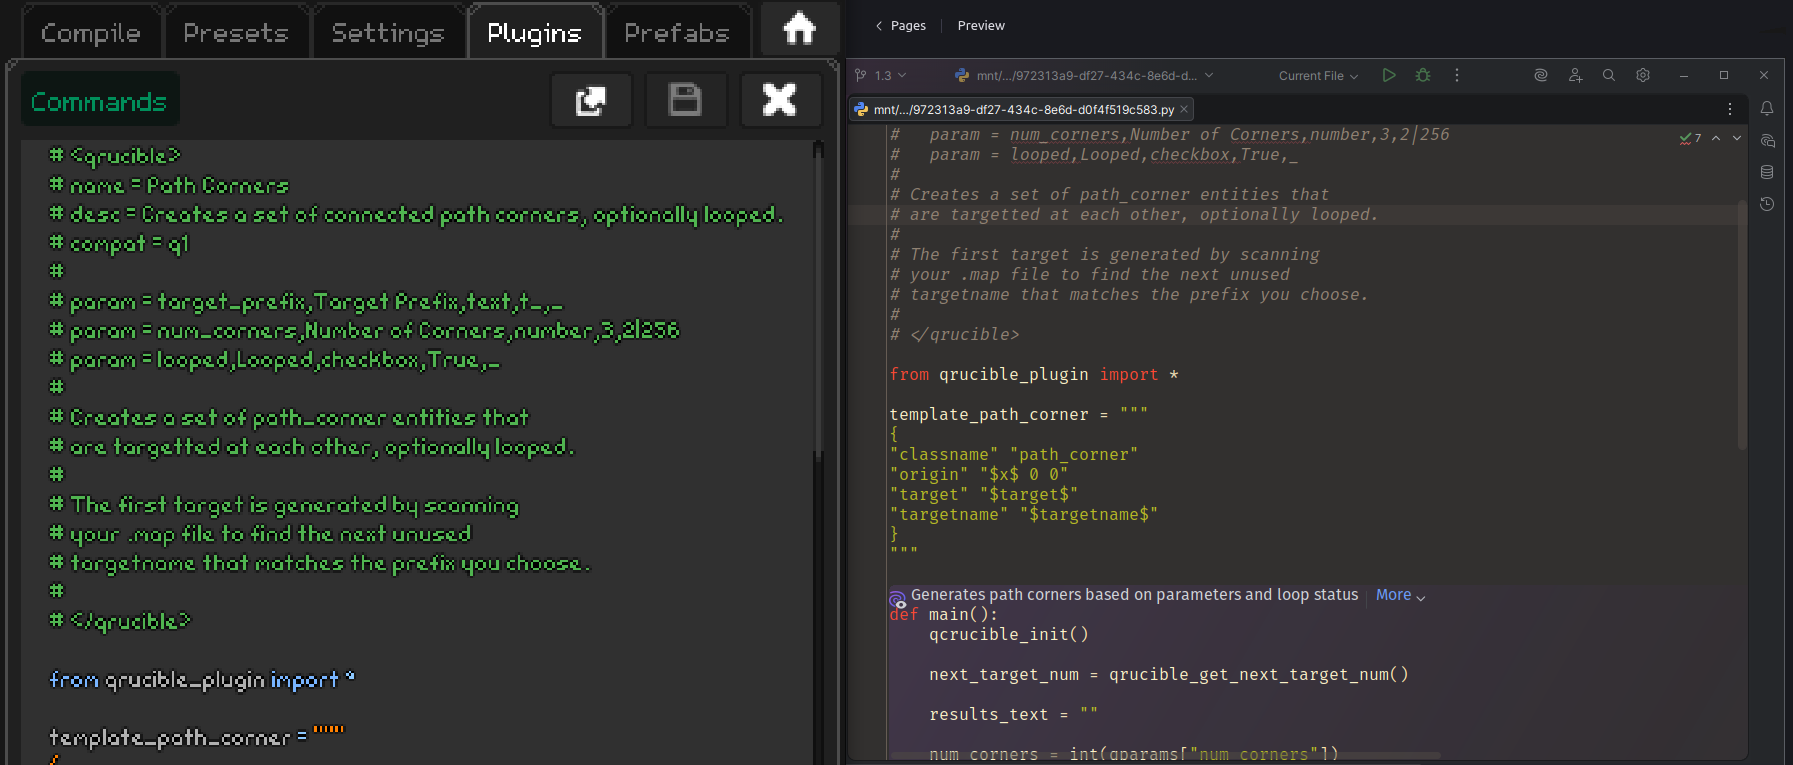The image size is (1793, 765).
Task: Select the Commands button
Action: coord(99,101)
